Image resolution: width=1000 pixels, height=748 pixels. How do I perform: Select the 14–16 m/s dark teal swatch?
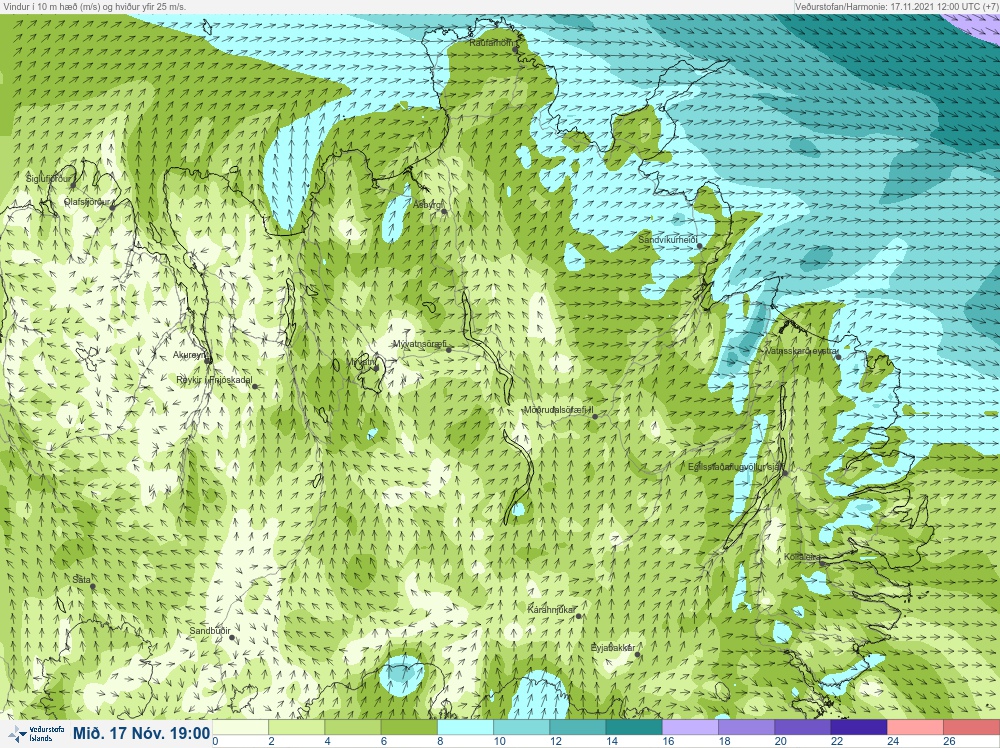tap(634, 727)
